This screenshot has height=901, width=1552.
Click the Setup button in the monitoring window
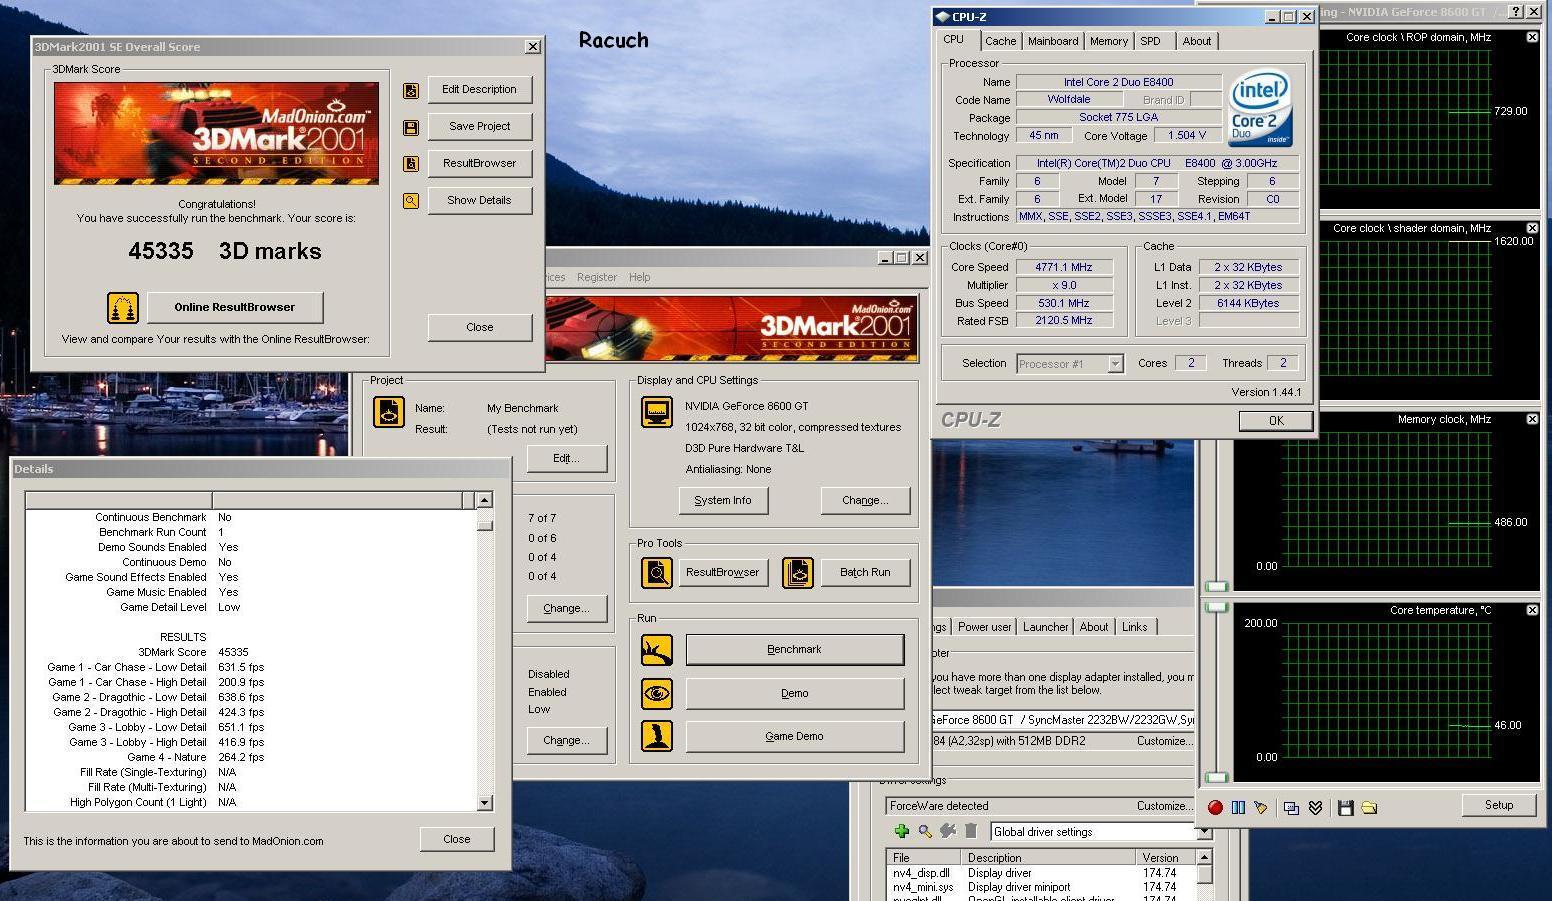pos(1499,805)
